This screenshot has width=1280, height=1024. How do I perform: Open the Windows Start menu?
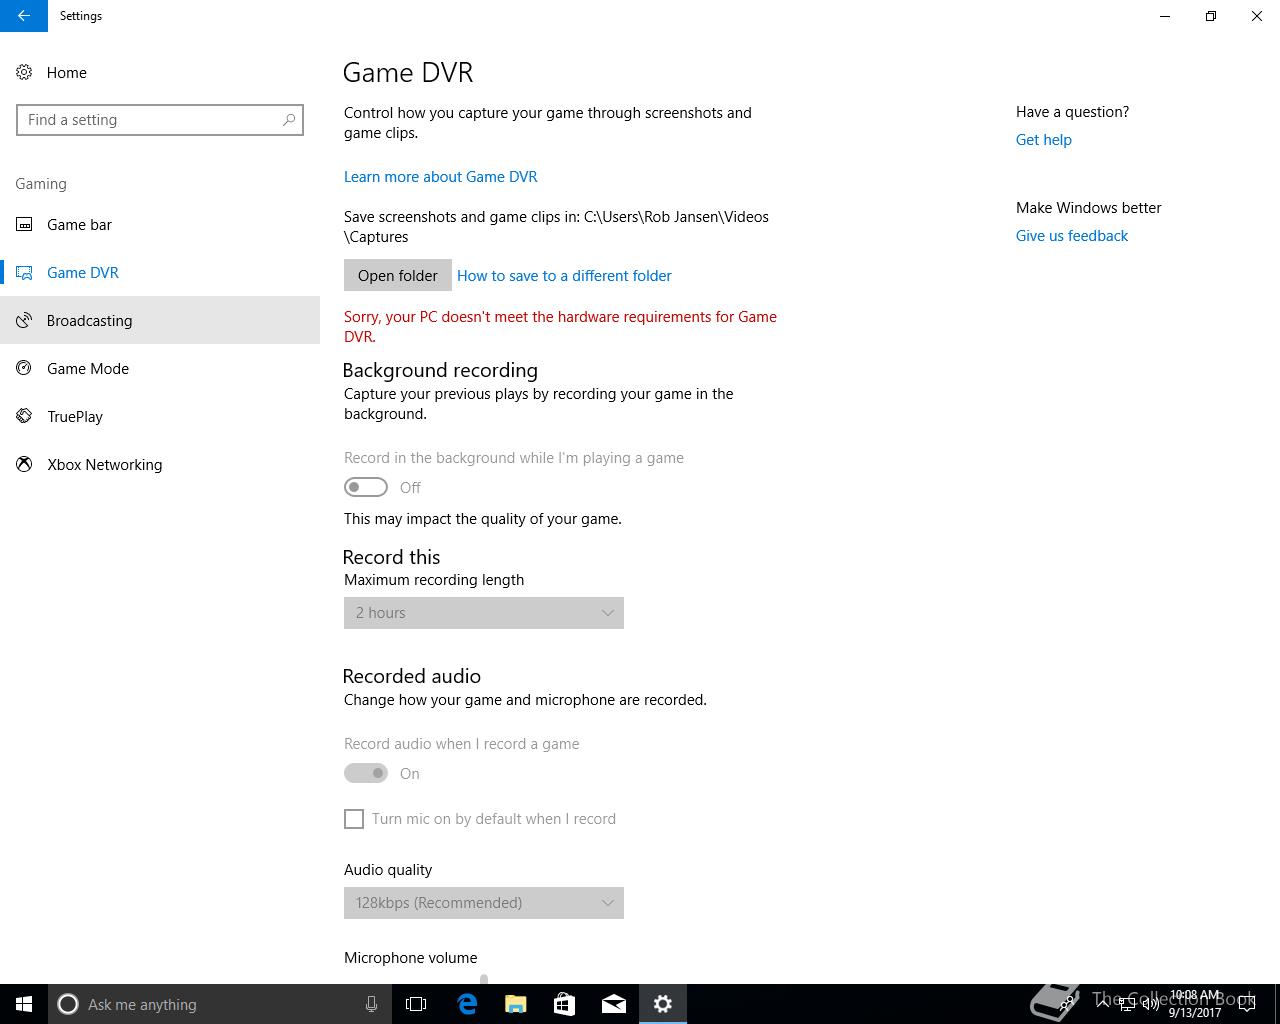pyautogui.click(x=24, y=1004)
